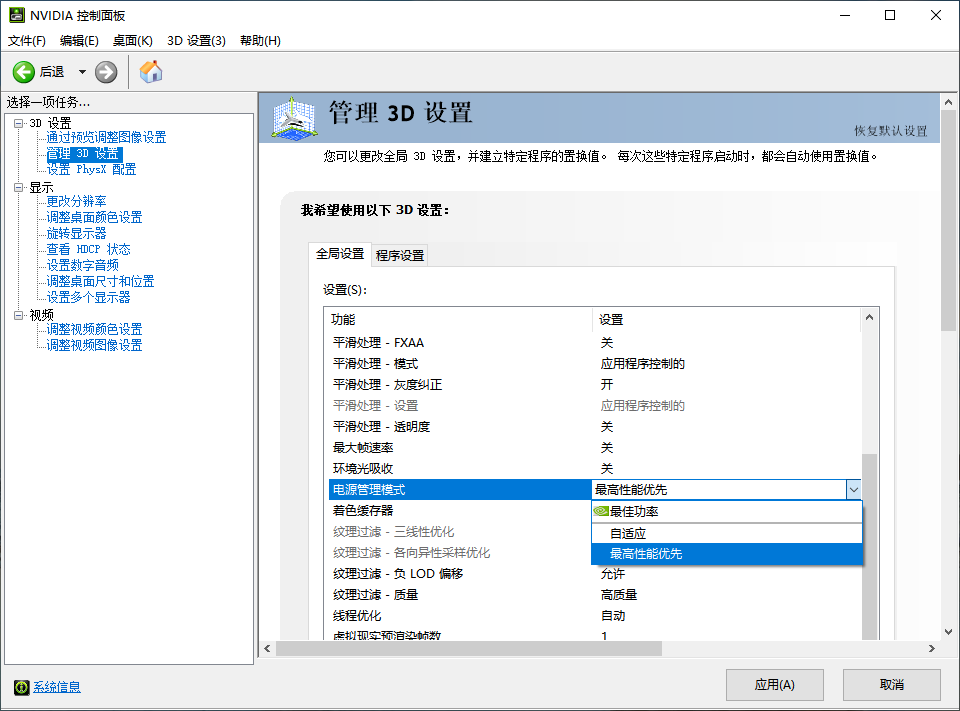Image resolution: width=960 pixels, height=711 pixels.
Task: Click the green Back navigation arrow
Action: (22, 72)
